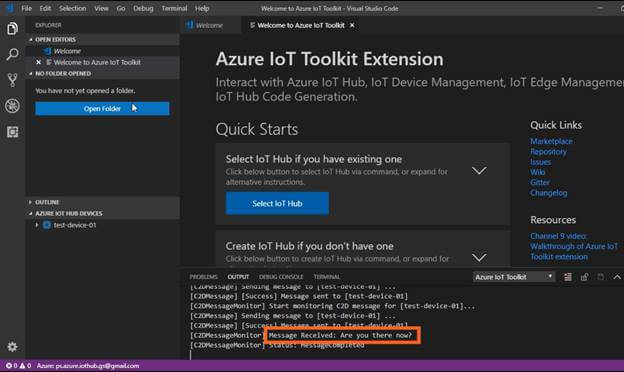
Task: Click the errors and warnings status indicator
Action: coord(18,366)
